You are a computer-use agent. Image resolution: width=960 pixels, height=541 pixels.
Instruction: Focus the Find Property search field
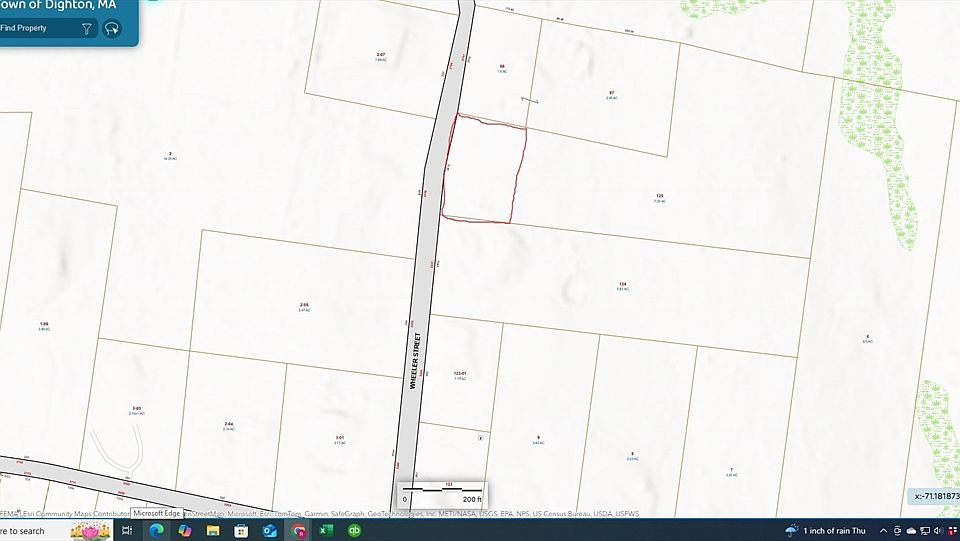click(38, 28)
